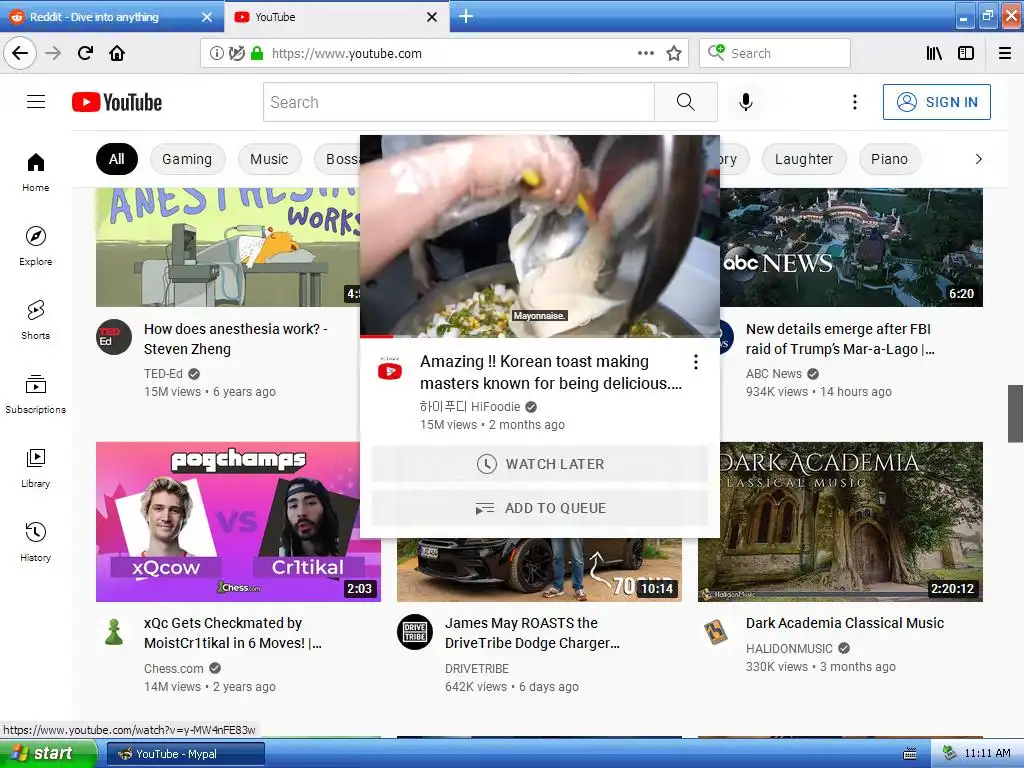Click WATCH LATER on video preview
1024x768 pixels.
540,464
